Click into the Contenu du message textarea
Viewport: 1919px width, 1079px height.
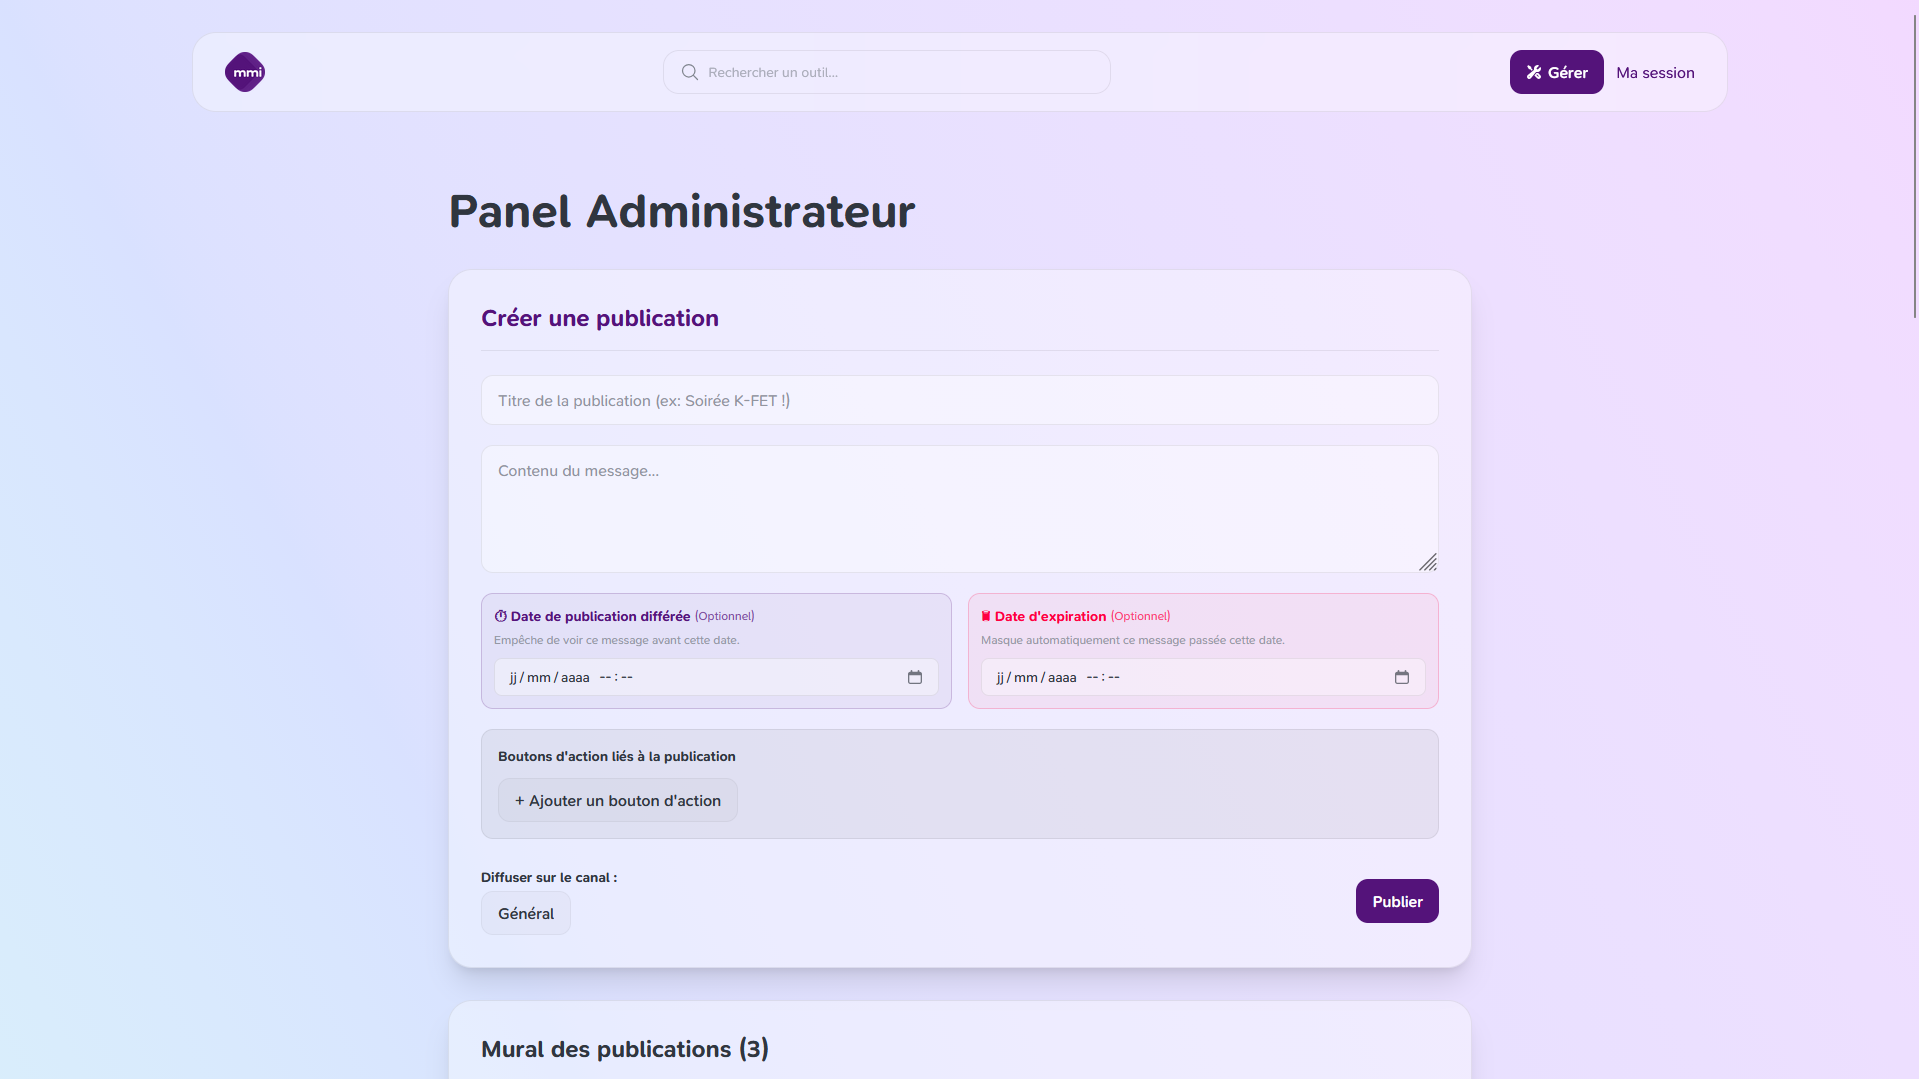pos(959,508)
